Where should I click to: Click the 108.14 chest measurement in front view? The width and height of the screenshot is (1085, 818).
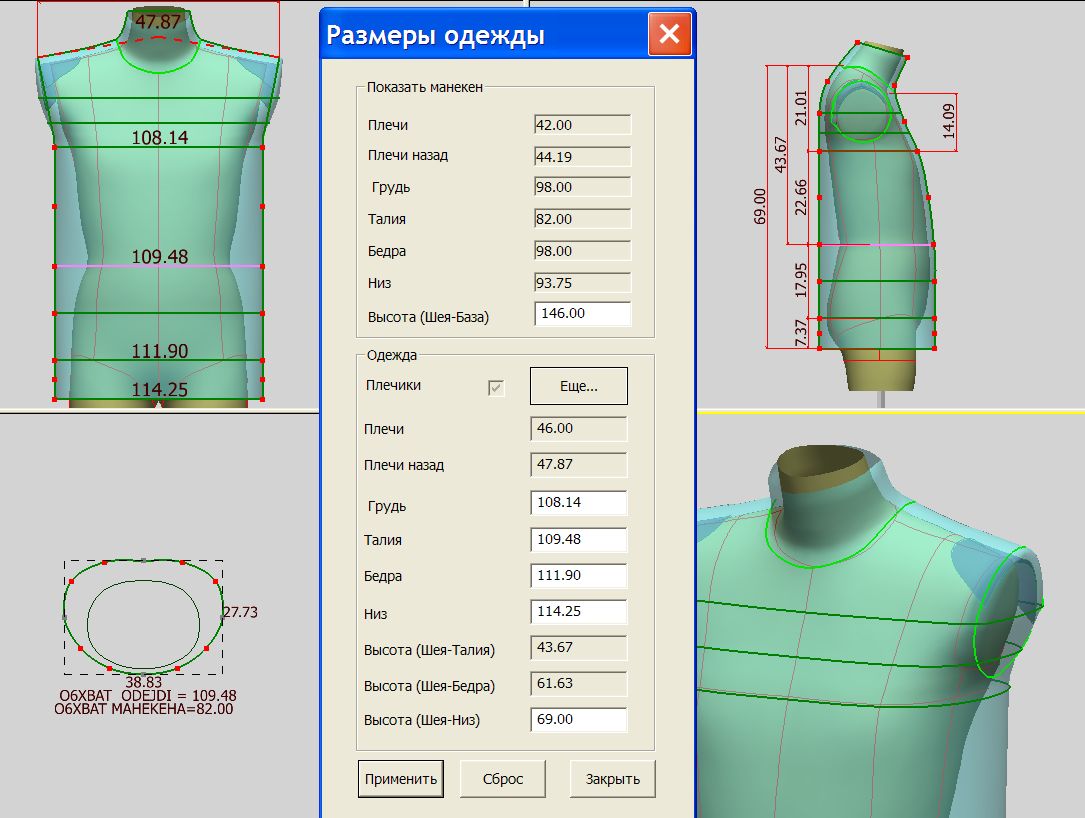(x=160, y=138)
